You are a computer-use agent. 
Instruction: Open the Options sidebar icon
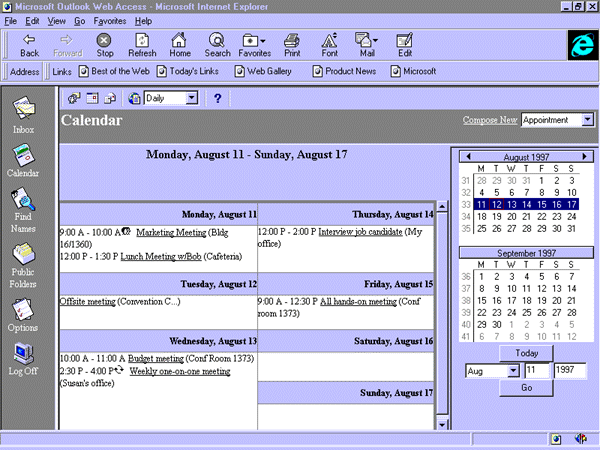click(23, 312)
